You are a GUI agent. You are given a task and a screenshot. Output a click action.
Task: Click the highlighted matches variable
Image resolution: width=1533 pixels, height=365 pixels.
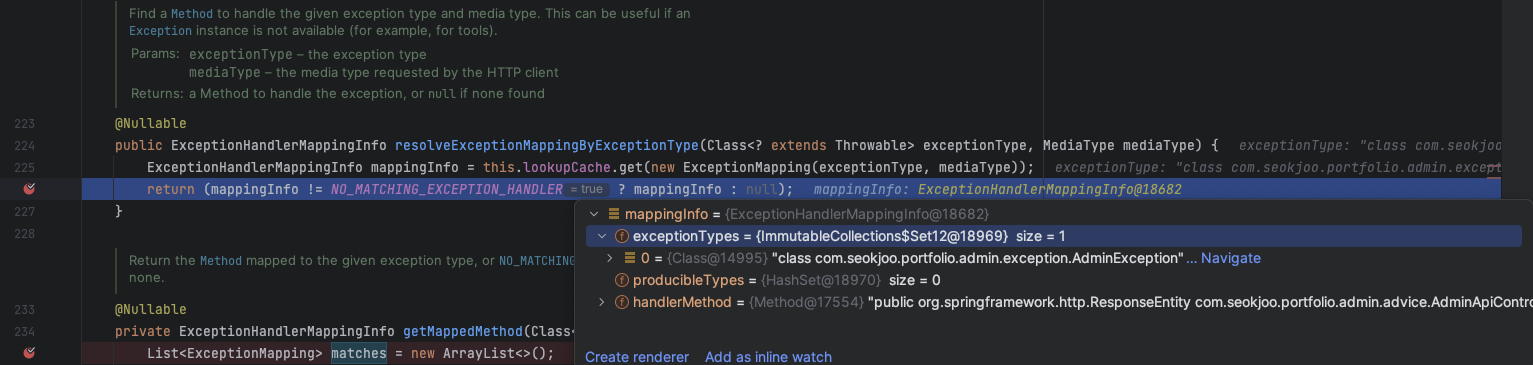point(359,352)
